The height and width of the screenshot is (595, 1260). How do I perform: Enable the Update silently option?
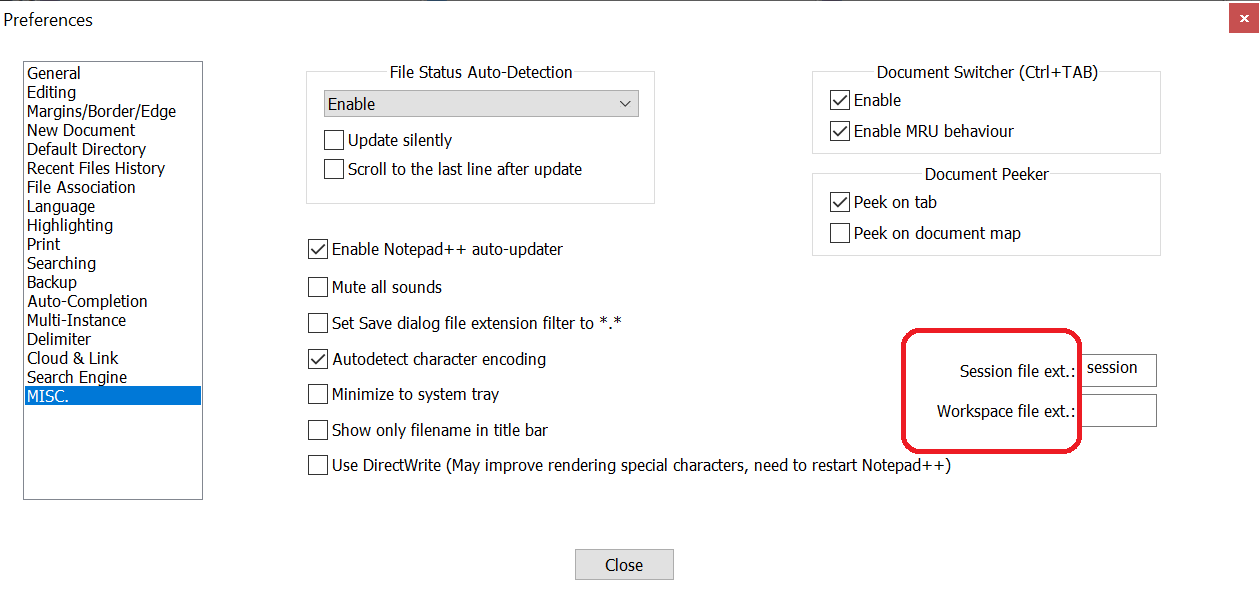pyautogui.click(x=334, y=140)
